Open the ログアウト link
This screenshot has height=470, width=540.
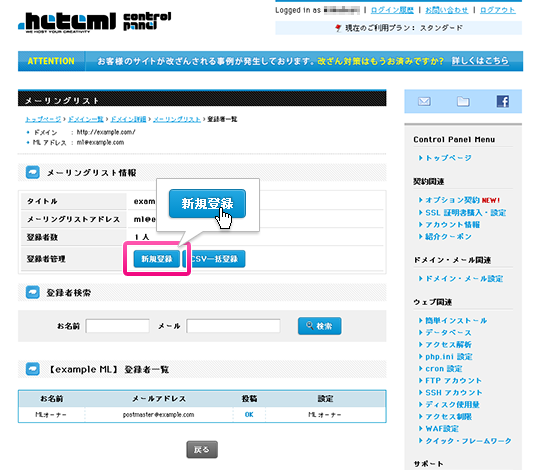click(x=498, y=10)
